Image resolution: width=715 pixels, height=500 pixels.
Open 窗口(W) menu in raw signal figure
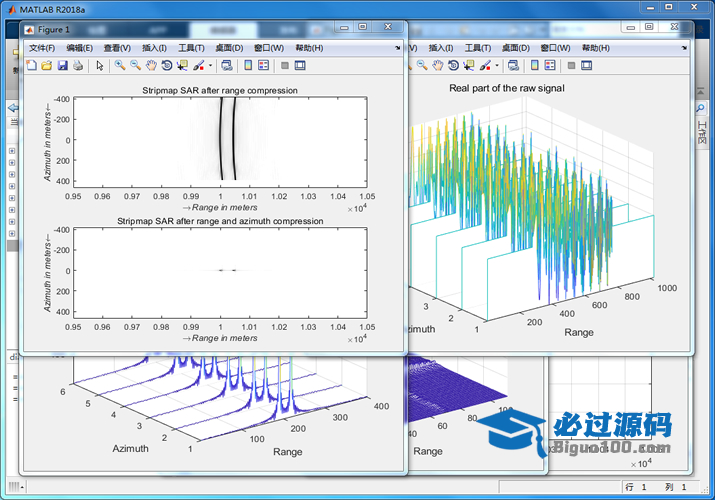[x=555, y=48]
